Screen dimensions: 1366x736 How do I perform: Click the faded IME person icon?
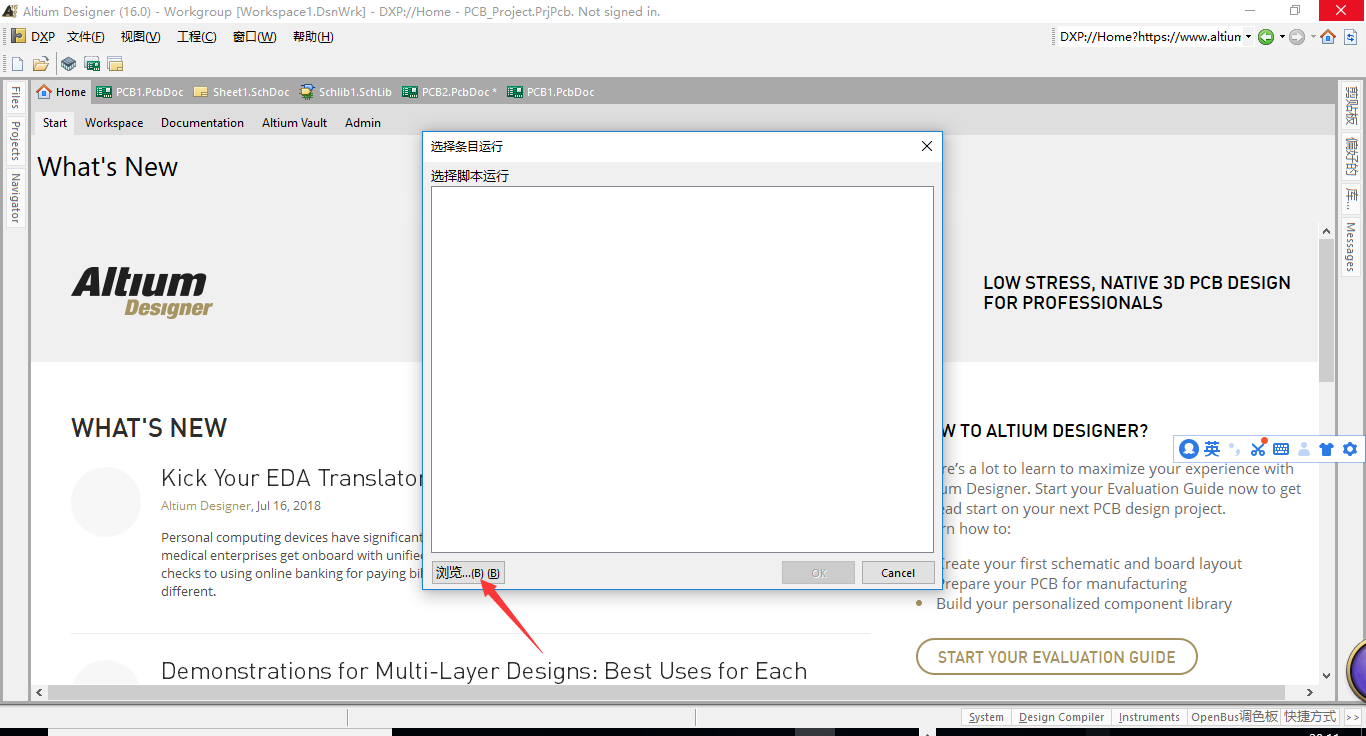point(1304,449)
